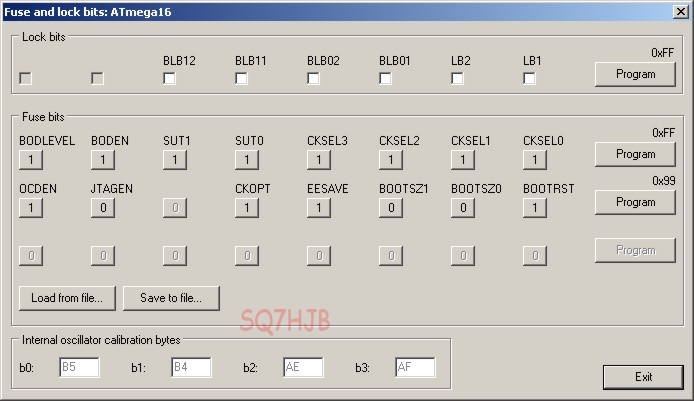
Task: Click the lock bits value 0xFF
Action: tap(663, 53)
